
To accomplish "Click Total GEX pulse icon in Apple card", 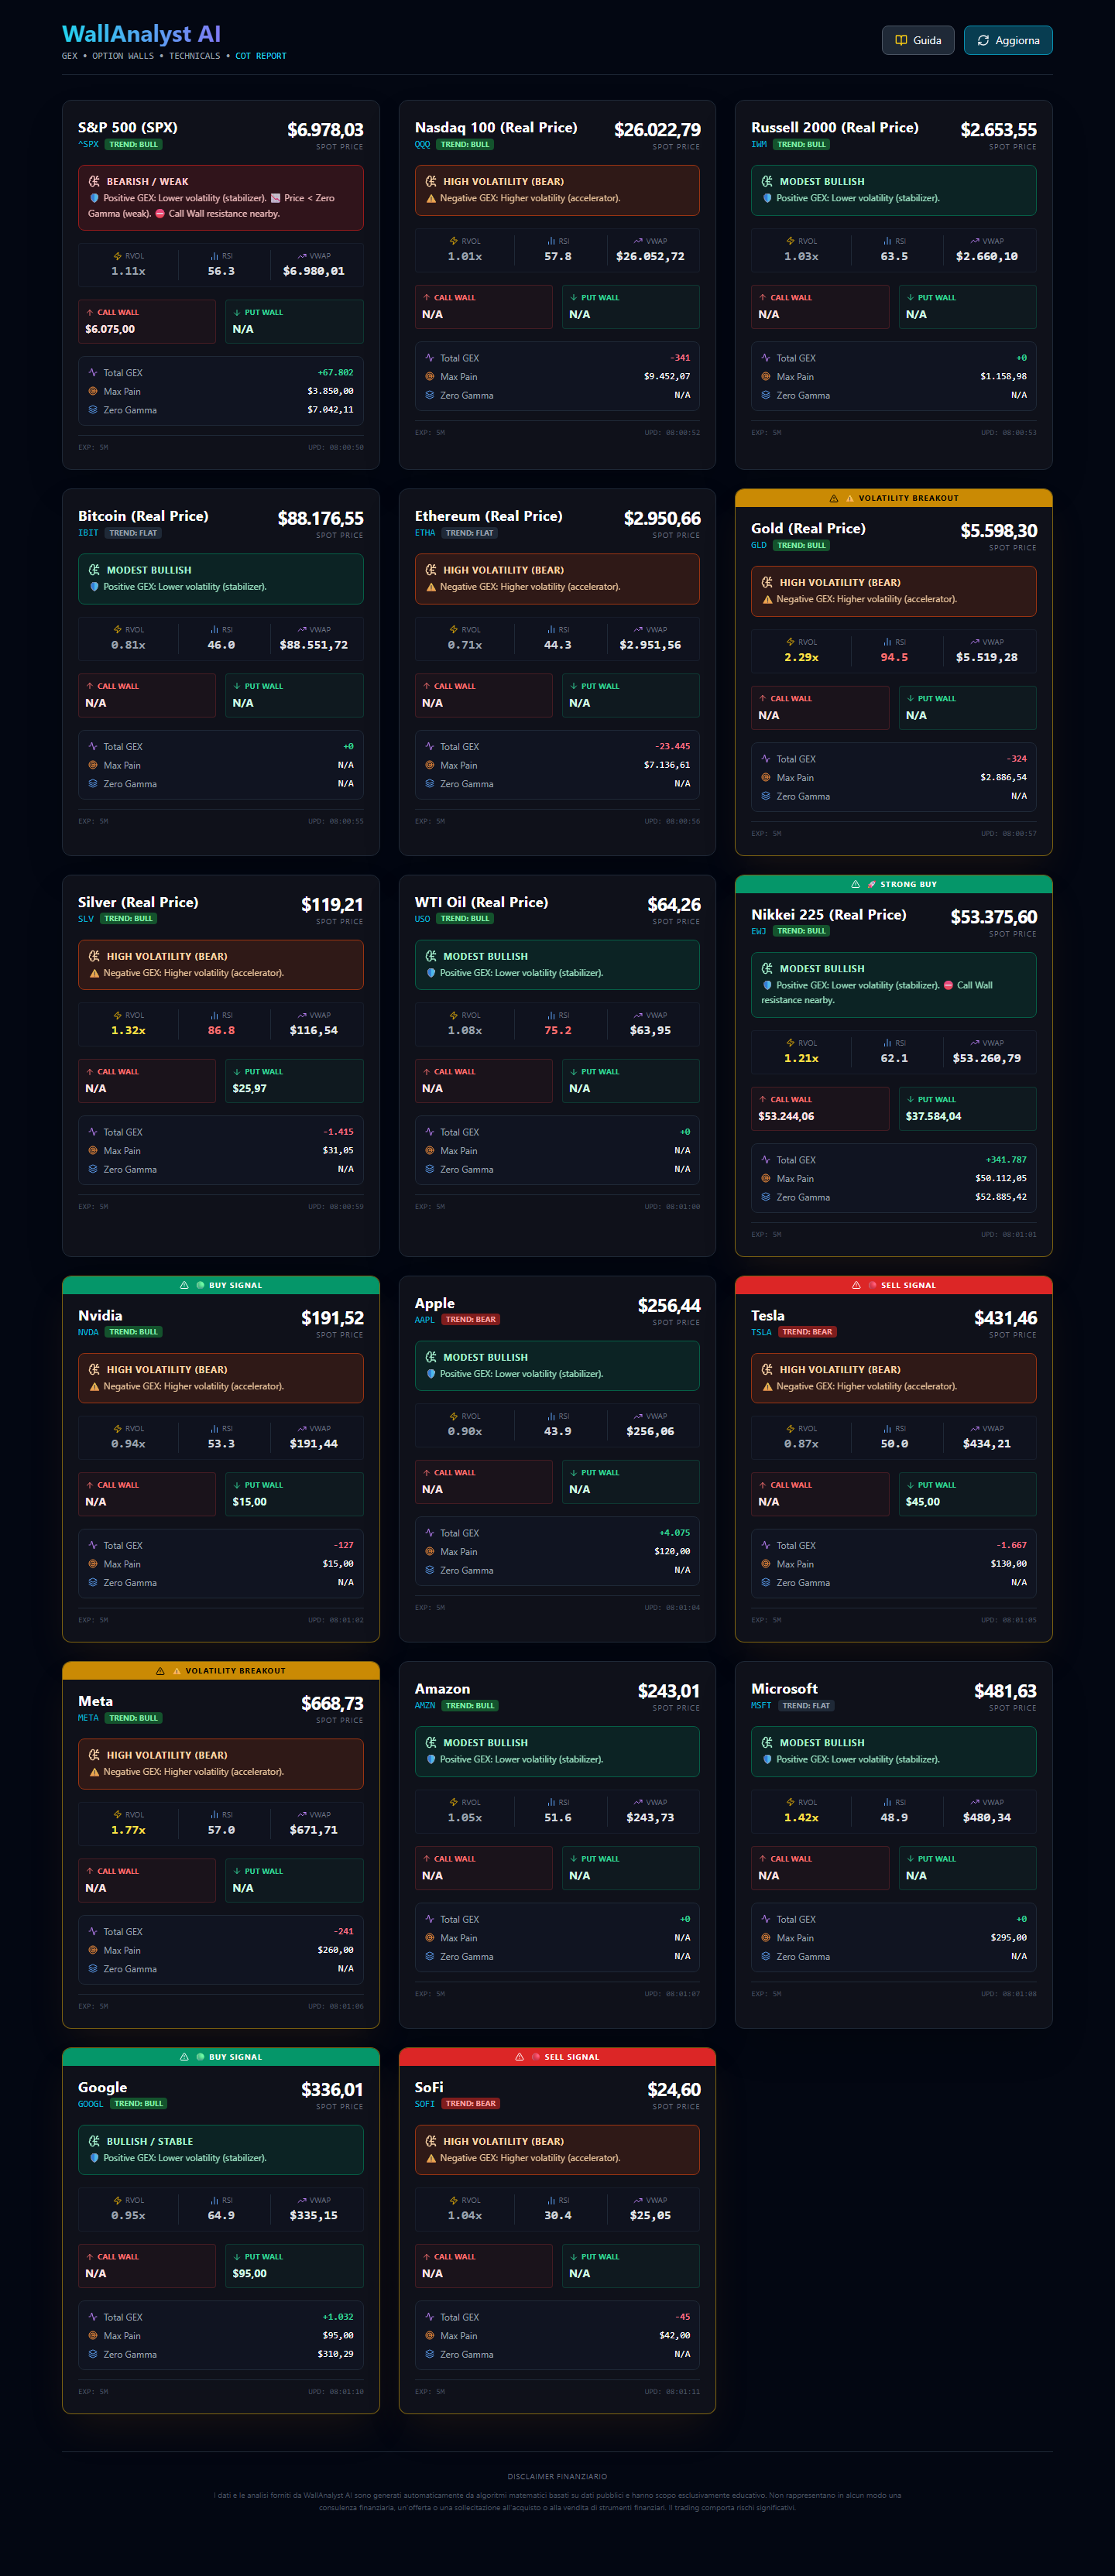I will tap(430, 1533).
